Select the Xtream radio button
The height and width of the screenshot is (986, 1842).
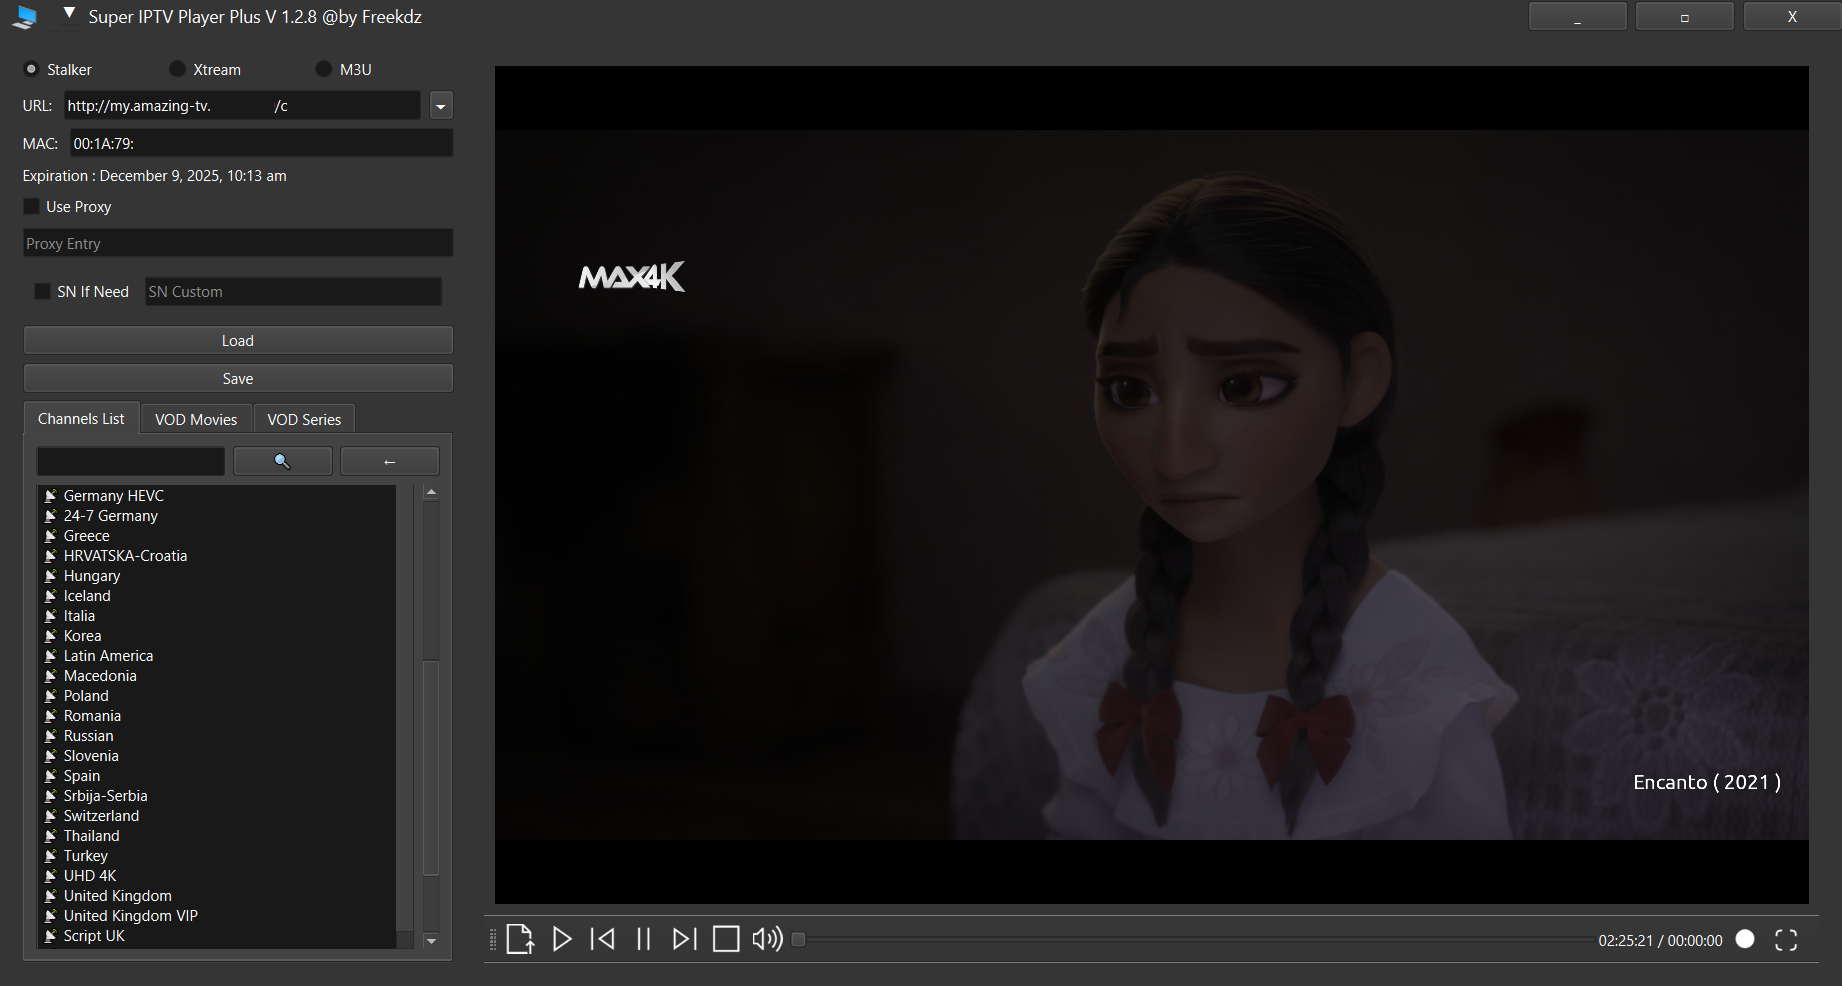pyautogui.click(x=177, y=69)
